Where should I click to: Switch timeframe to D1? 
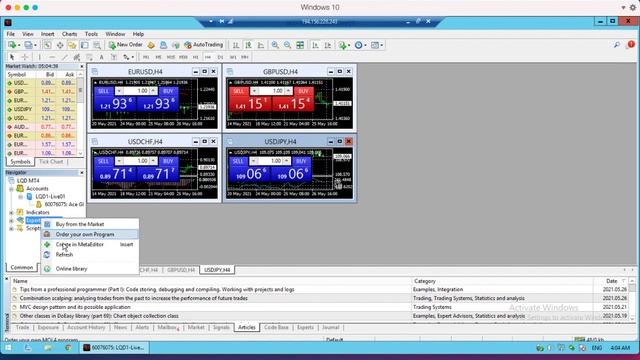(x=220, y=57)
